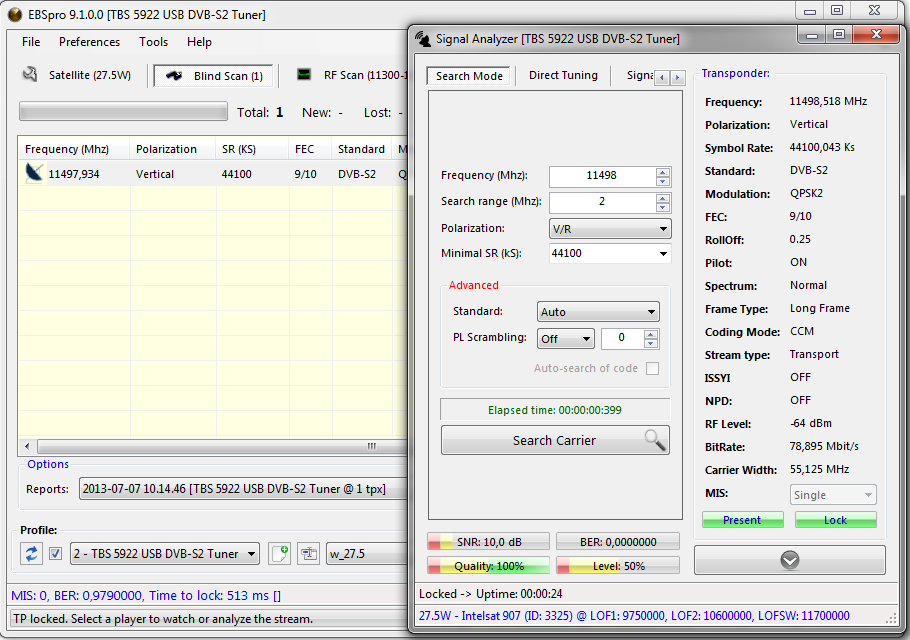Click the scan progress bar in EBSpro
Image resolution: width=910 pixels, height=640 pixels.
(123, 111)
